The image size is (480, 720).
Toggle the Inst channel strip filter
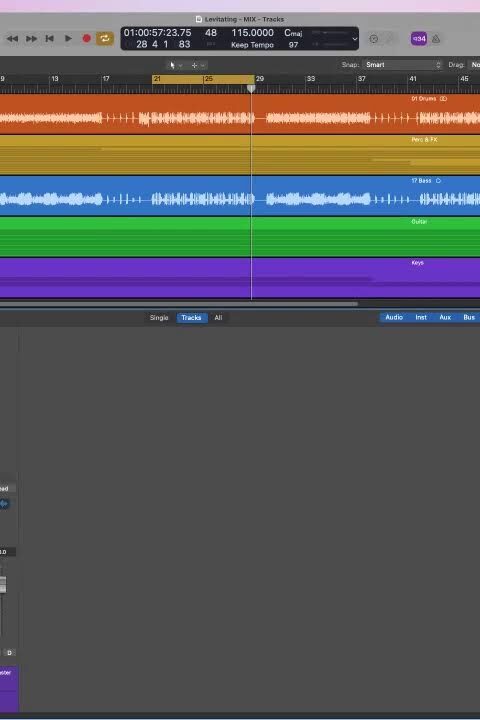[x=421, y=317]
